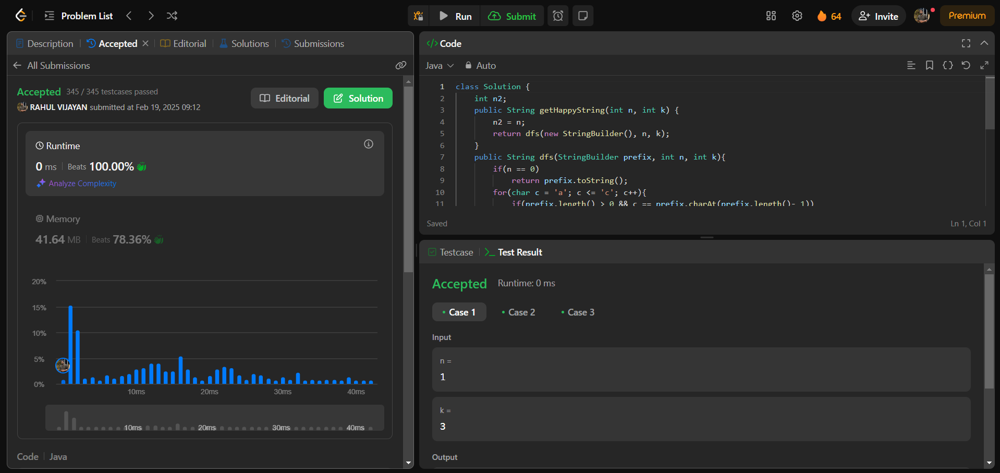Open the notes sticky icon
The height and width of the screenshot is (473, 1000).
[x=583, y=16]
